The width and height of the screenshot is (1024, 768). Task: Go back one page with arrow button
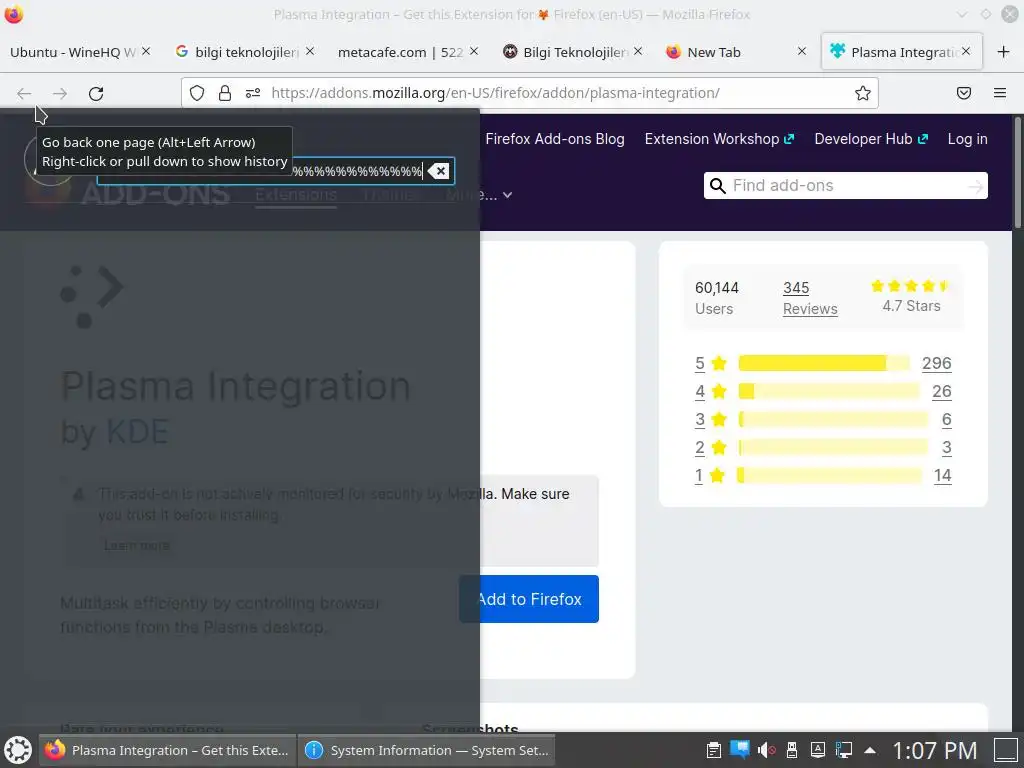tap(24, 93)
